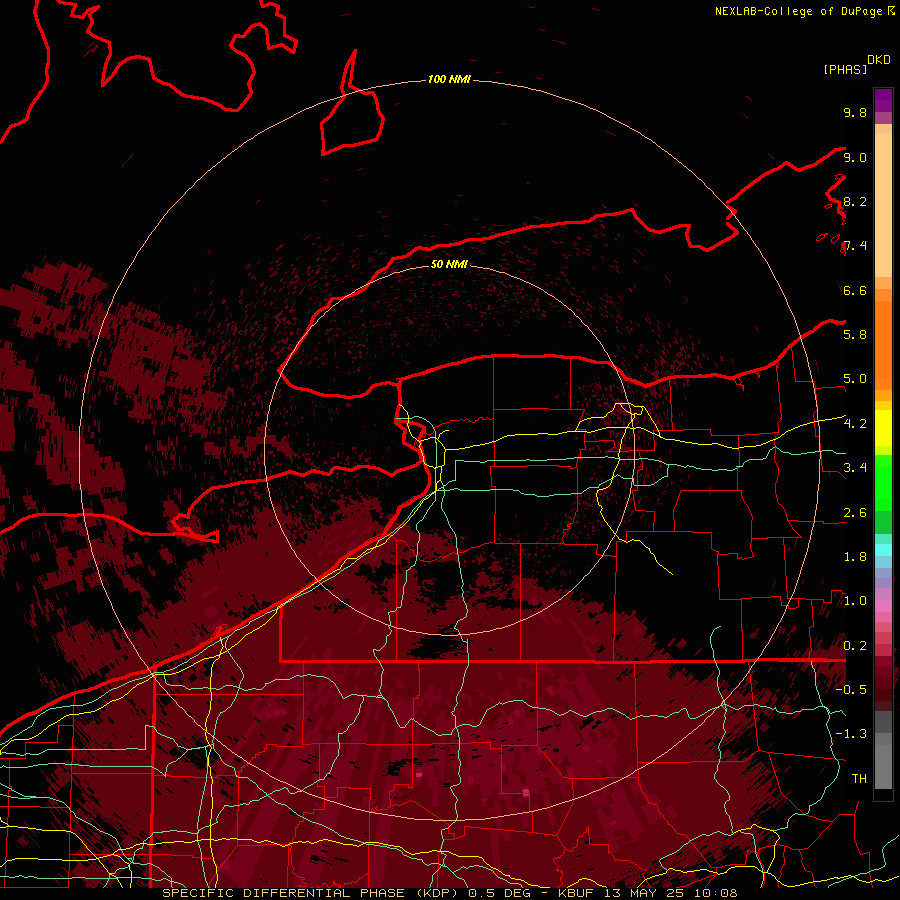Click the 50 NMI range ring label
The height and width of the screenshot is (900, 900).
449,264
